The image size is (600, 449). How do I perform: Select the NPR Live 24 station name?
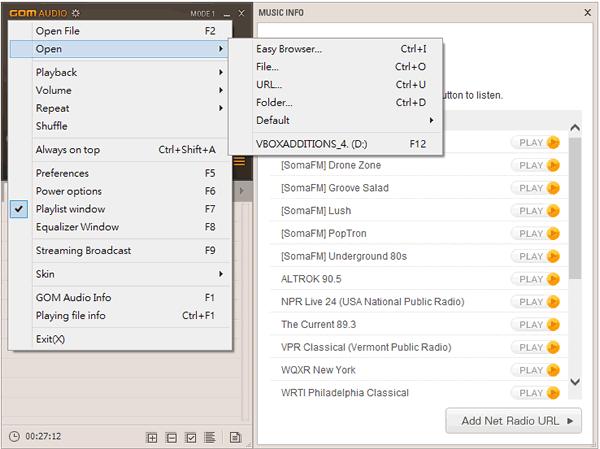(373, 302)
